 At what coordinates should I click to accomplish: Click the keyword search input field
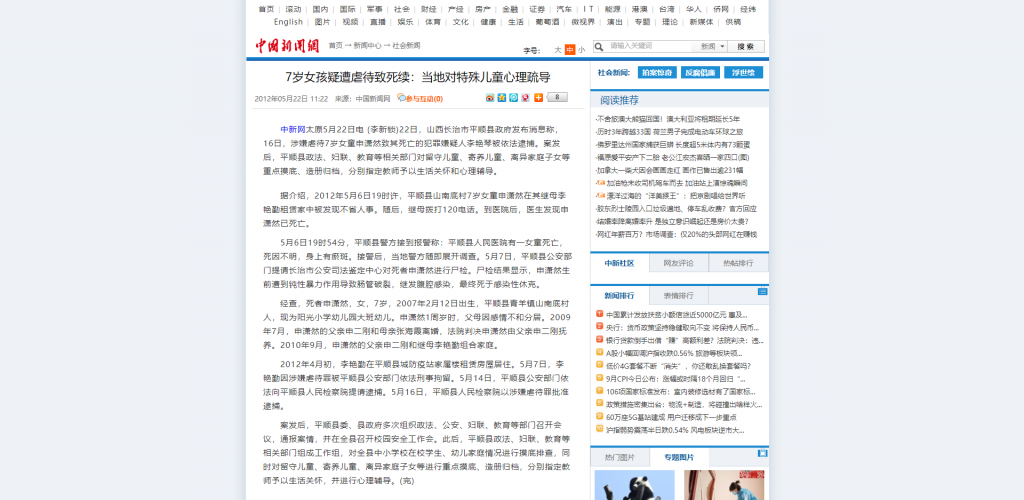(650, 46)
